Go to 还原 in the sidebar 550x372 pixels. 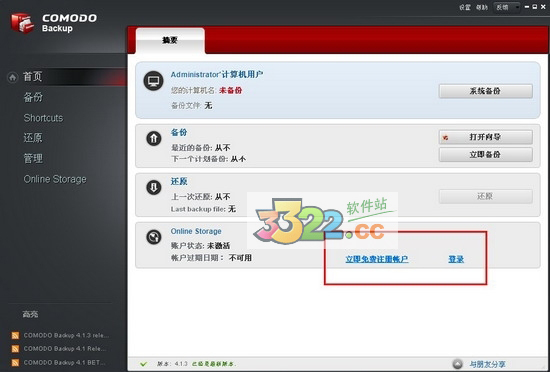pos(33,138)
